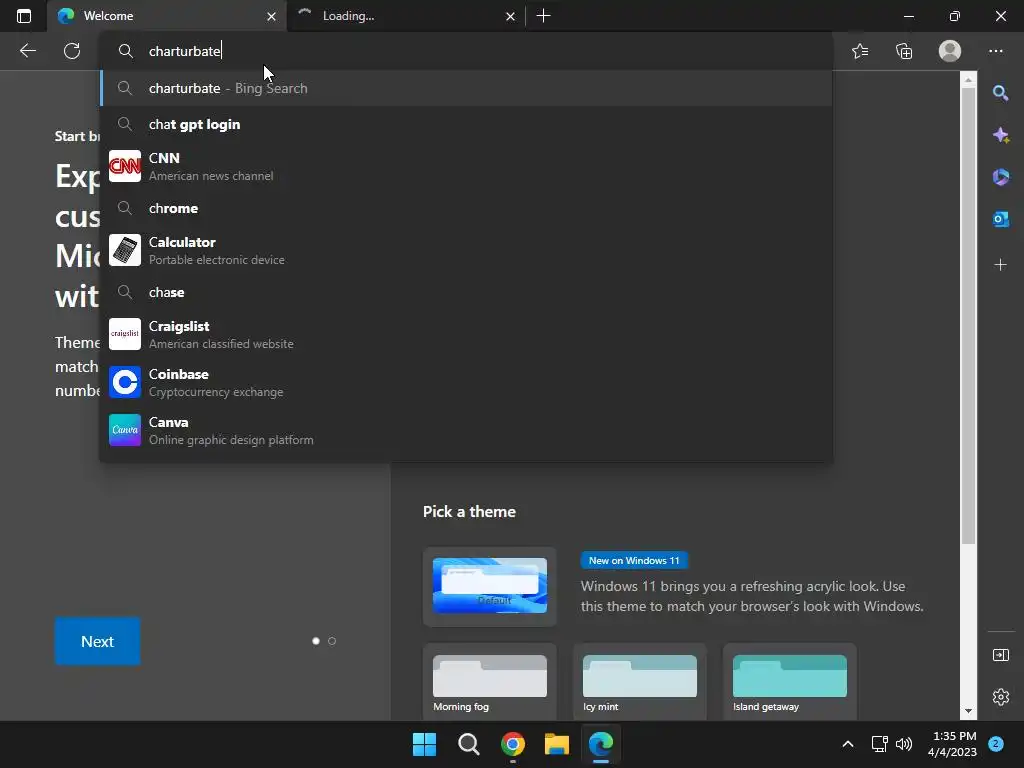Click the refresh page icon

click(x=72, y=51)
